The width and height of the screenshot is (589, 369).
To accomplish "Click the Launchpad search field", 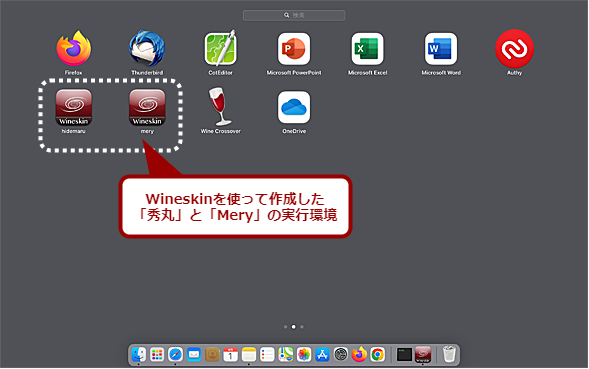I will [x=294, y=15].
